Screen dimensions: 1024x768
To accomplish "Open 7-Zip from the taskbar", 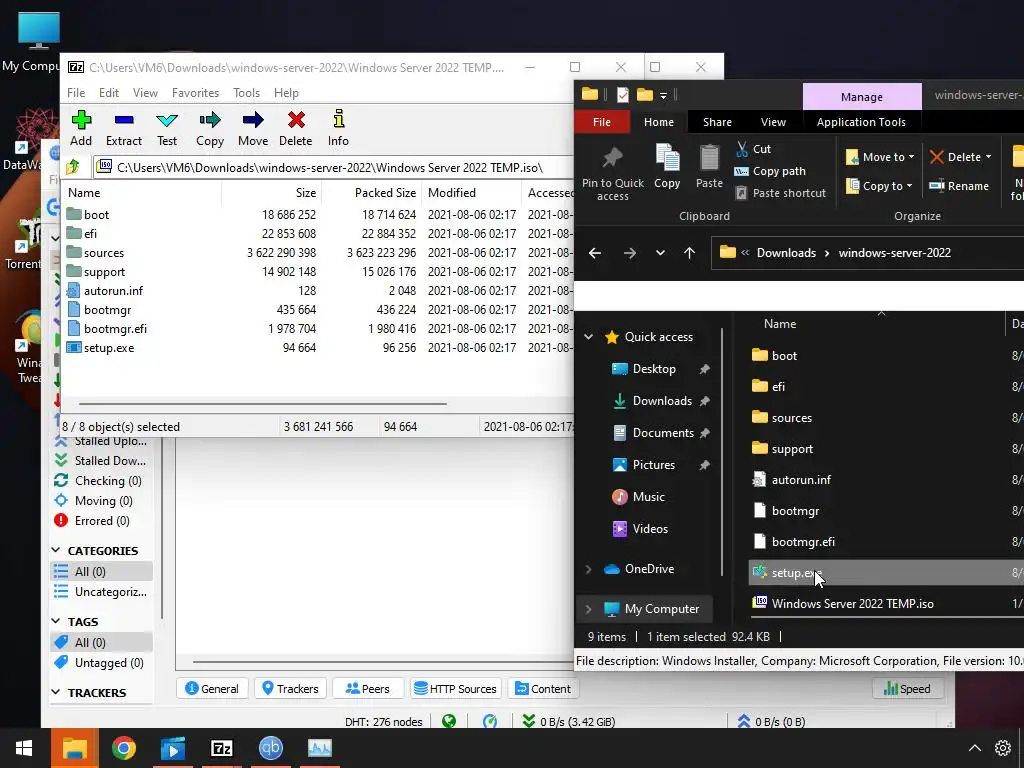I will point(221,748).
